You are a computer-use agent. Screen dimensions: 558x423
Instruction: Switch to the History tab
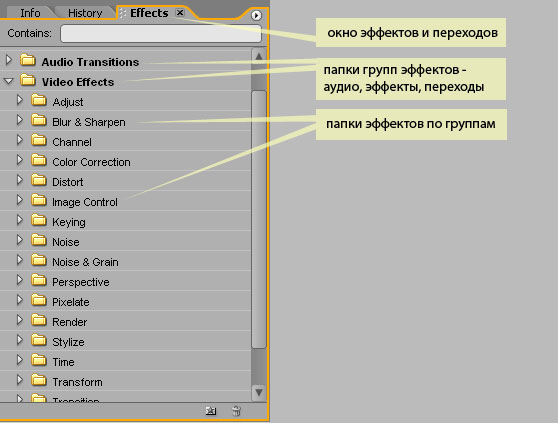click(x=85, y=13)
